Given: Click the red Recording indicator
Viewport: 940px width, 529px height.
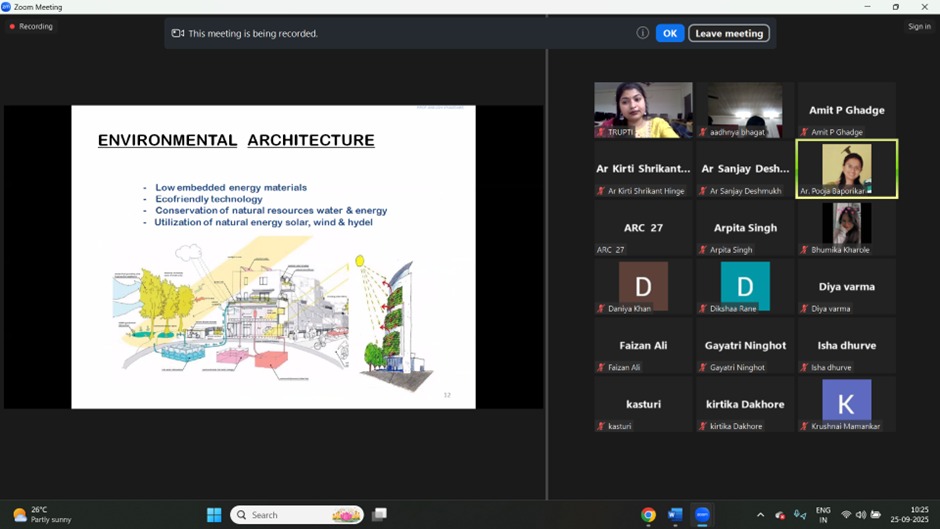Looking at the screenshot, I should (x=31, y=27).
